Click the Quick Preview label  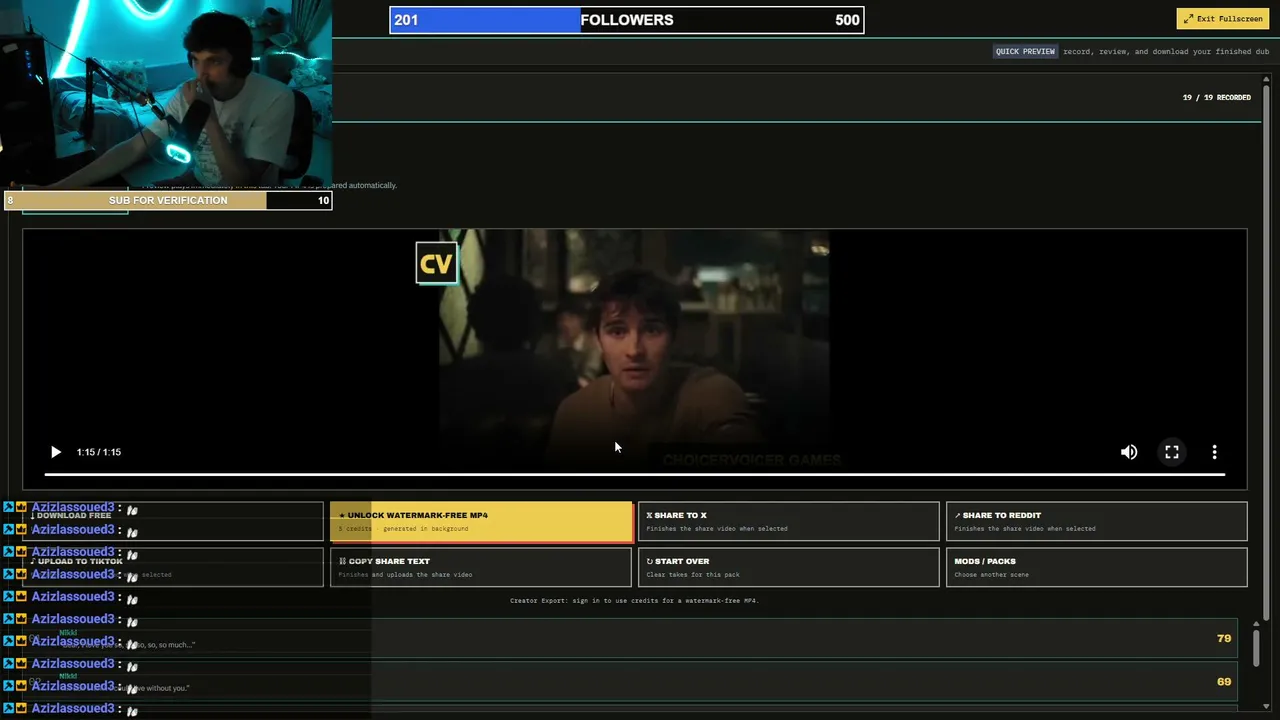(x=1025, y=51)
